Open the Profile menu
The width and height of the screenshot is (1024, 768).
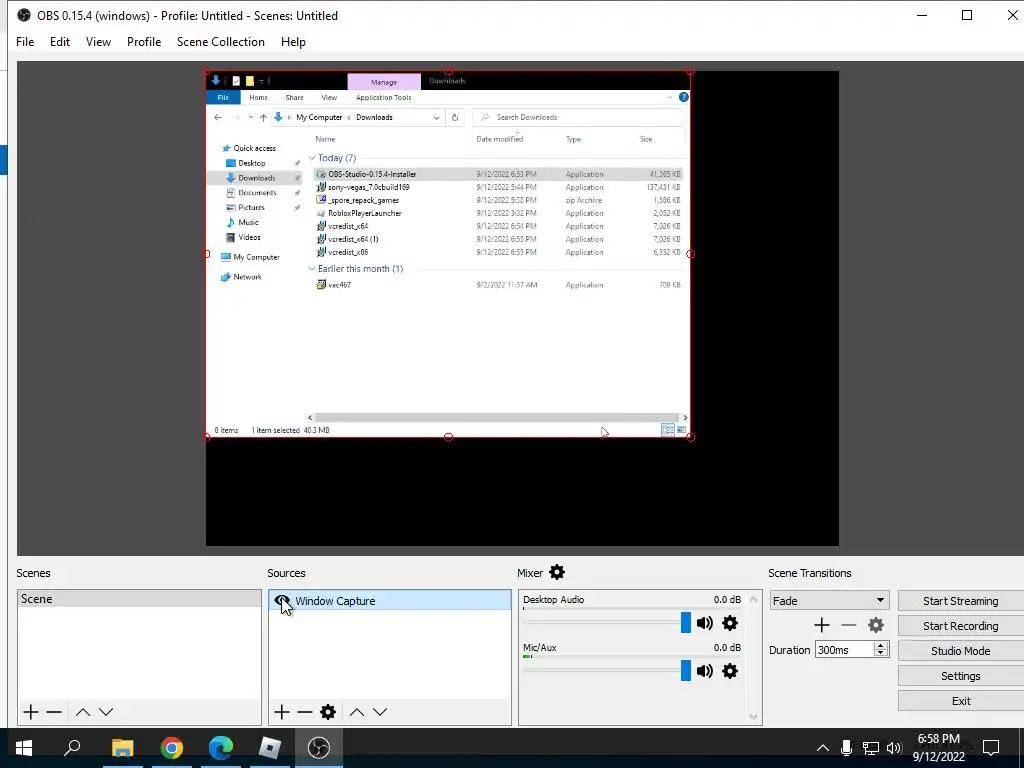point(144,42)
